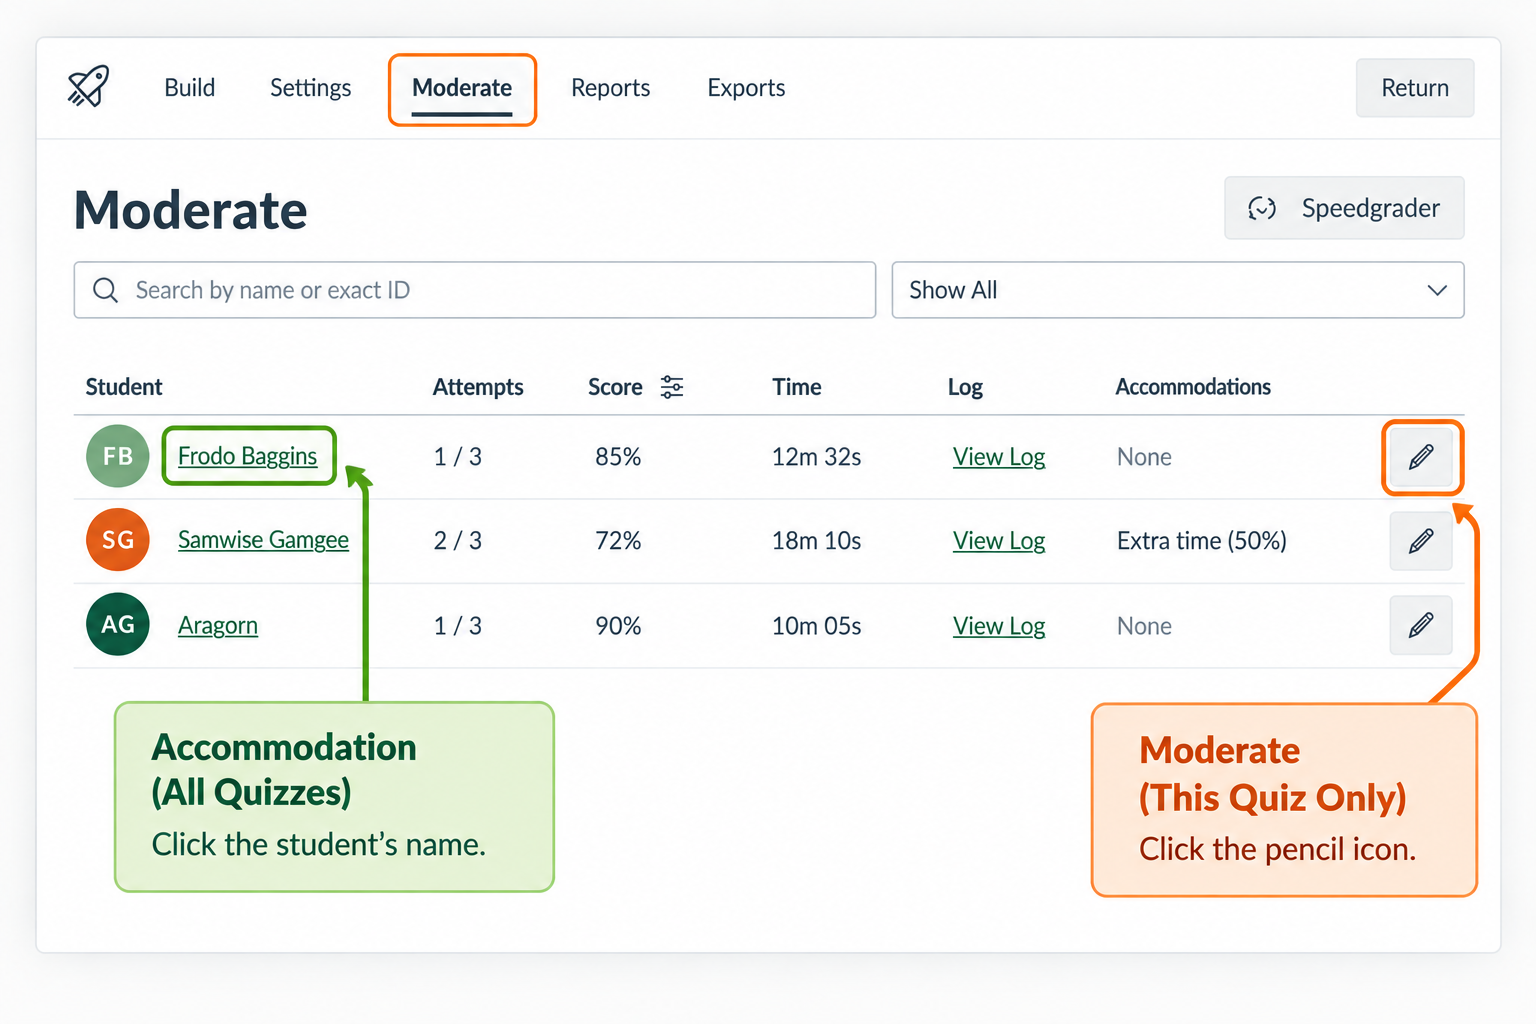
Task: Click the pencil icon for Frodo Baggins
Action: click(x=1421, y=457)
